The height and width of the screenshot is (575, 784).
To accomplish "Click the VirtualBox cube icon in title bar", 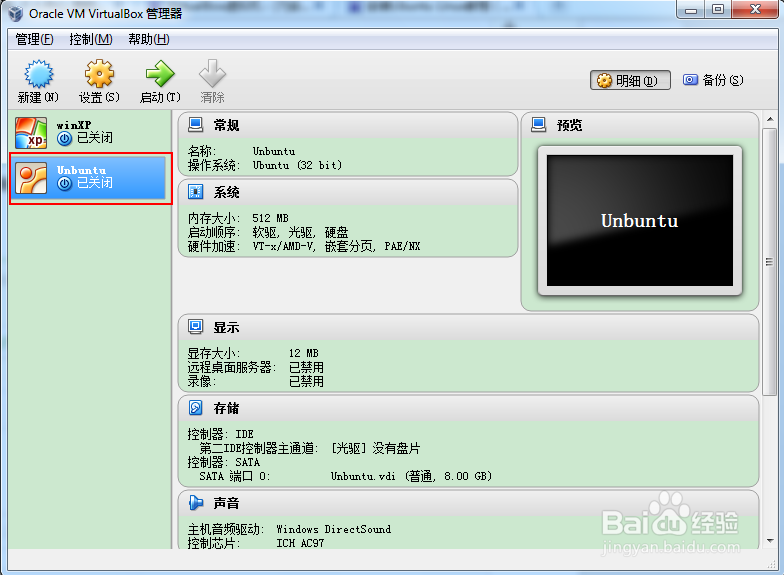I will 16,13.
